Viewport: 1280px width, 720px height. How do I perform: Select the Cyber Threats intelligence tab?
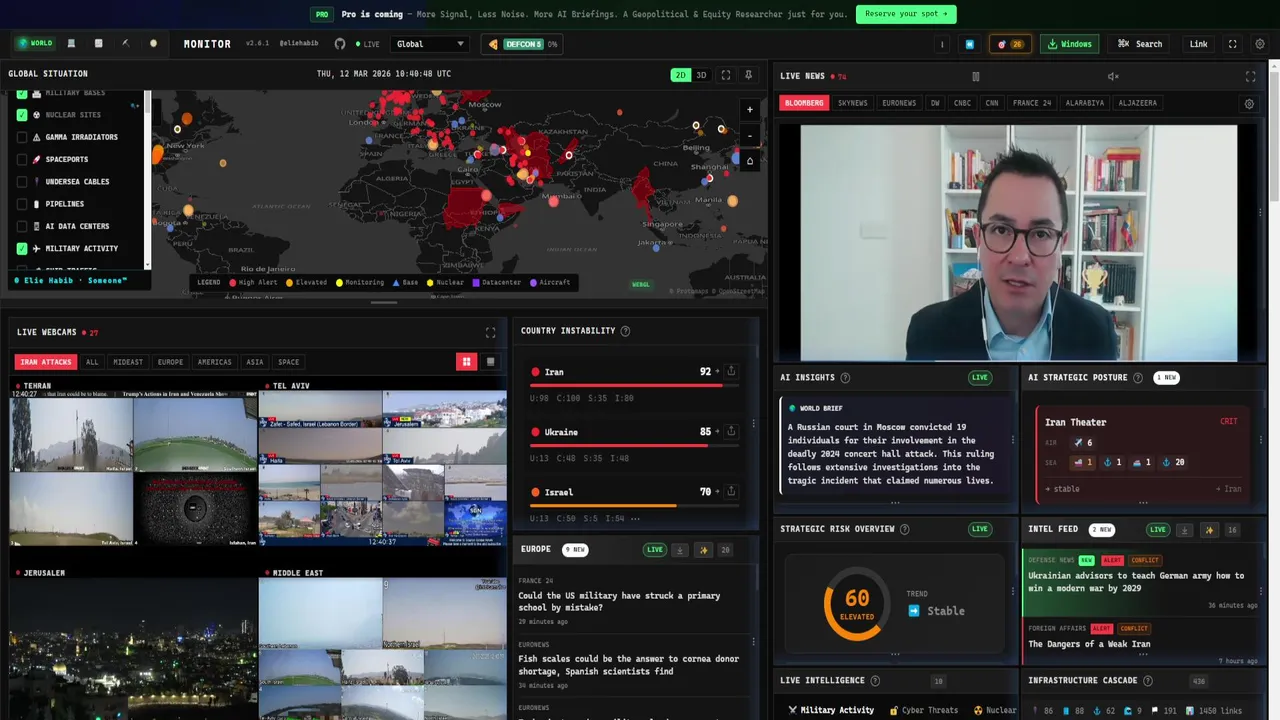pyautogui.click(x=924, y=710)
